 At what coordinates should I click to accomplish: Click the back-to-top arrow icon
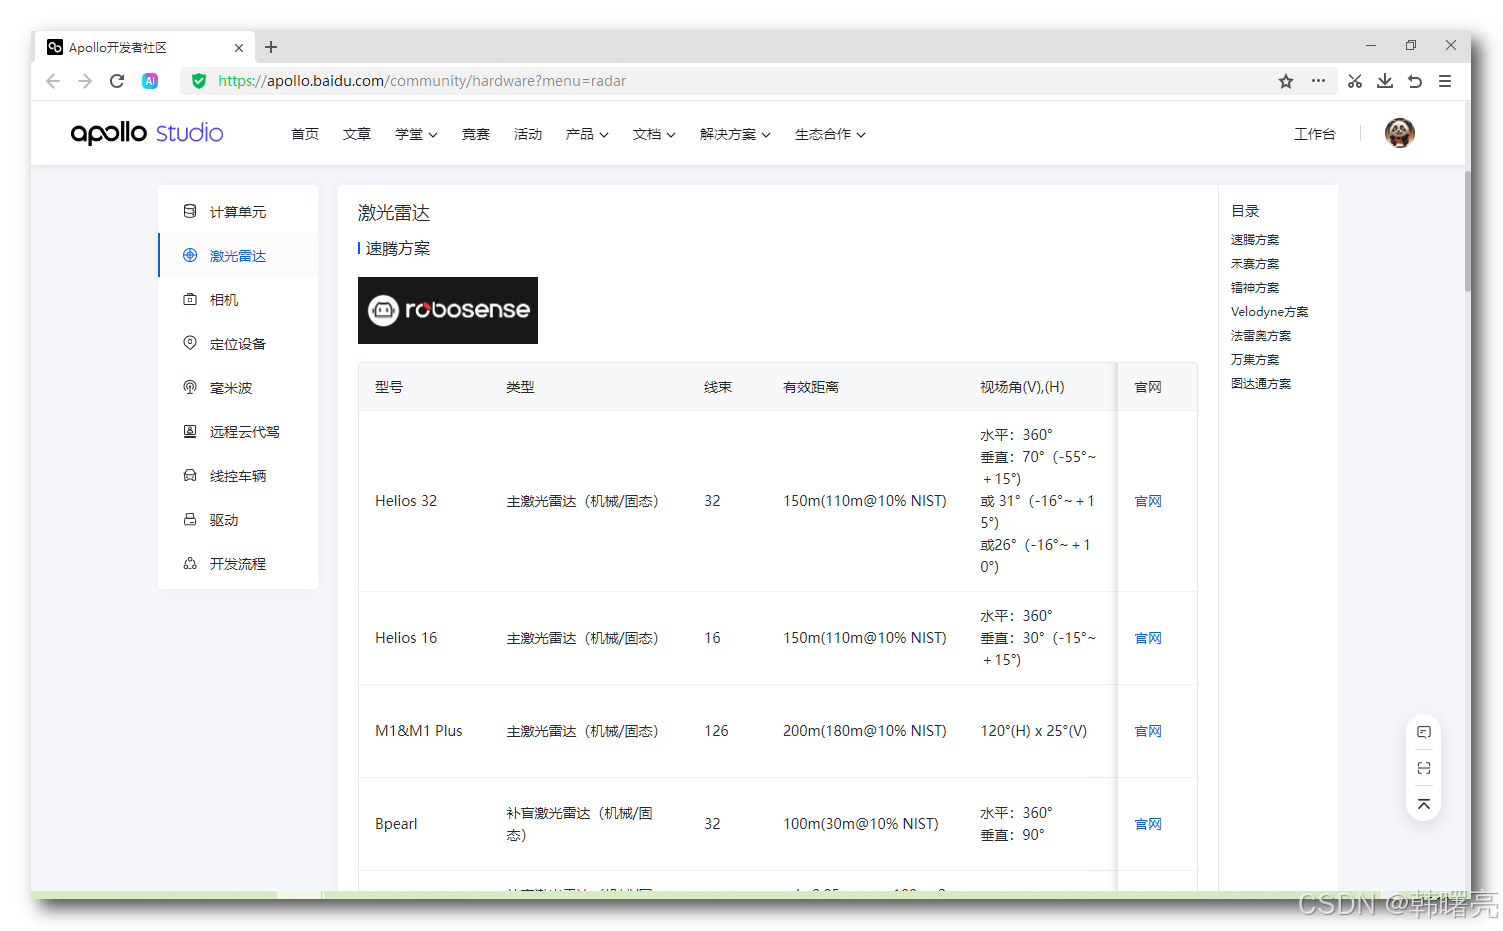coord(1424,804)
